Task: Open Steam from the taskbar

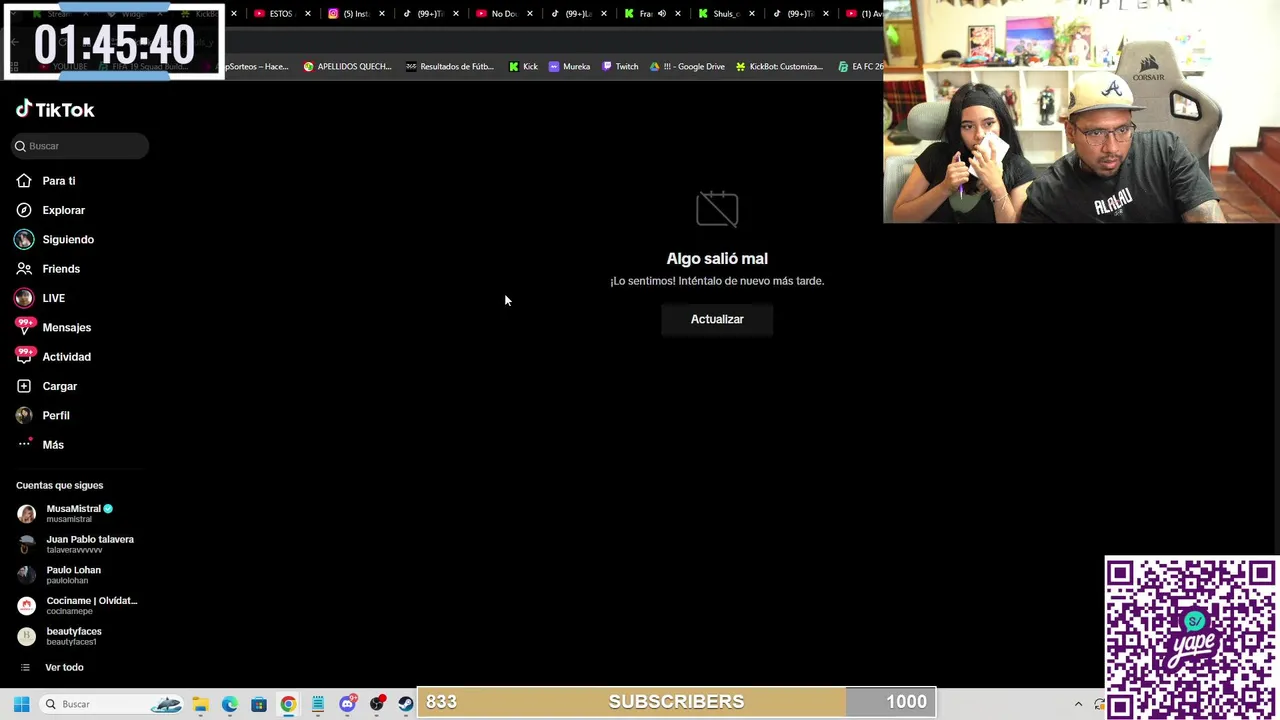Action: pos(406,704)
